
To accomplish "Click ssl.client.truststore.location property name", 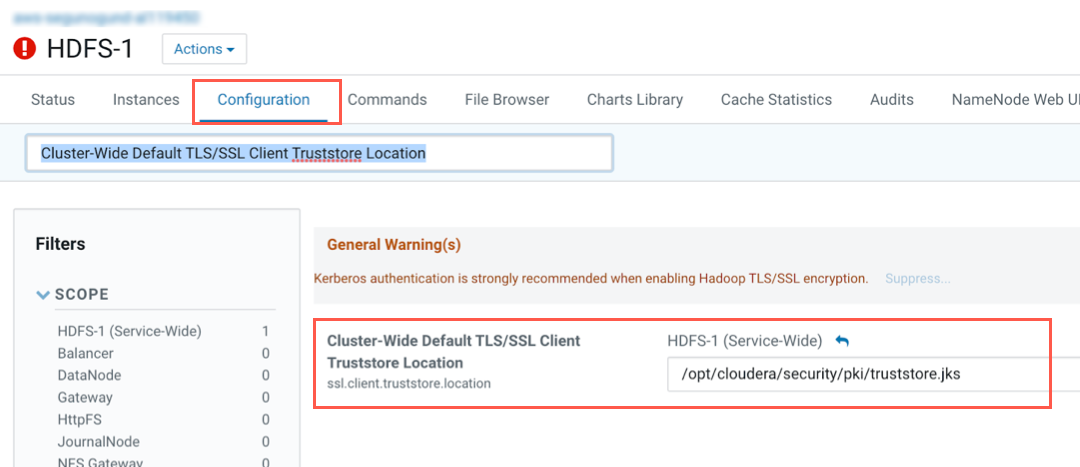I will [x=408, y=384].
